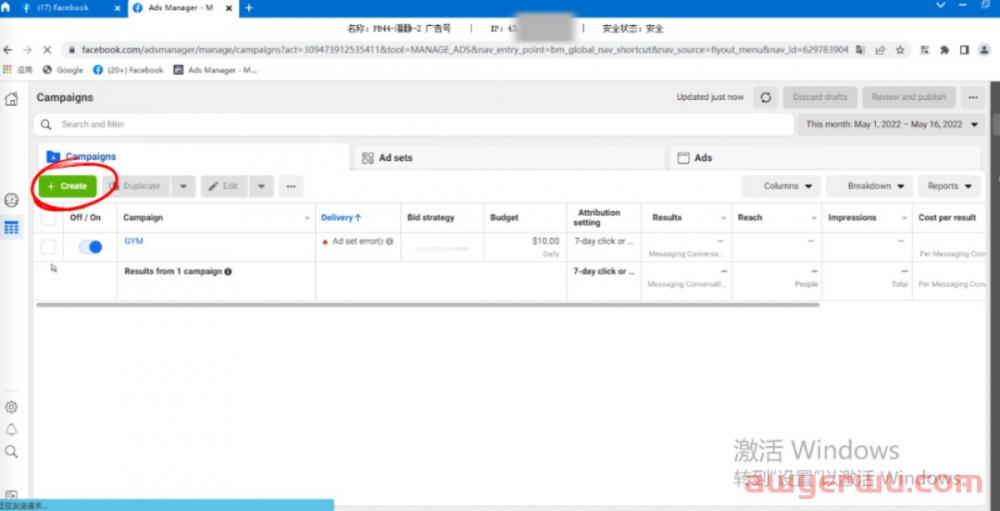Screen dimensions: 1000x511
Task: Click the Search and filter field
Action: click(413, 124)
